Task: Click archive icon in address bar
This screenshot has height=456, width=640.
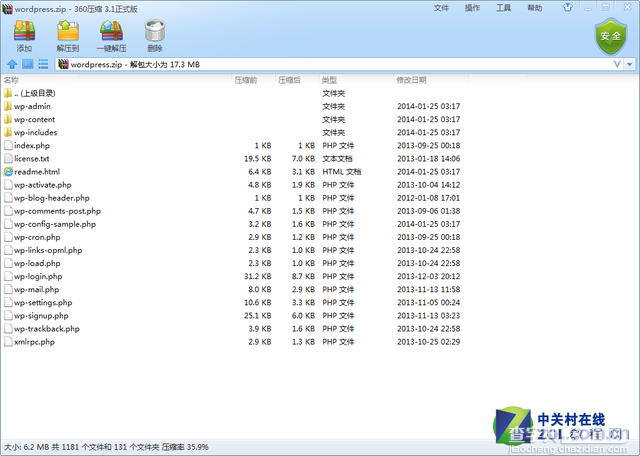Action: [63, 64]
